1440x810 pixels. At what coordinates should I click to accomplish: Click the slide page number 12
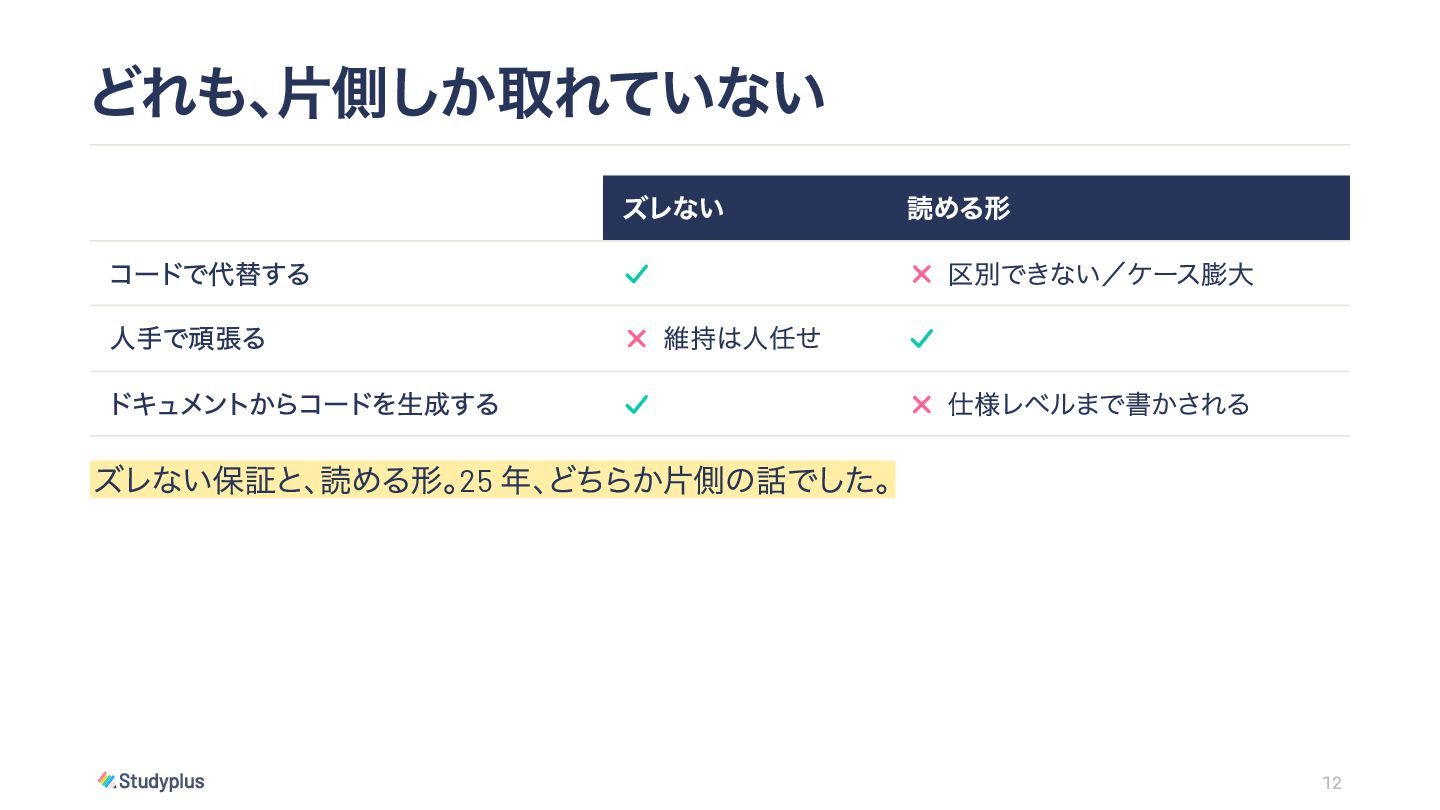coord(1331,783)
